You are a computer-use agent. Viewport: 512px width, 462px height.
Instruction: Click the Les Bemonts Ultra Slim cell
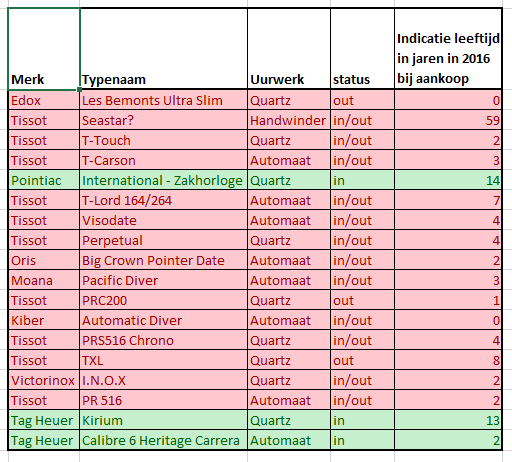point(164,100)
